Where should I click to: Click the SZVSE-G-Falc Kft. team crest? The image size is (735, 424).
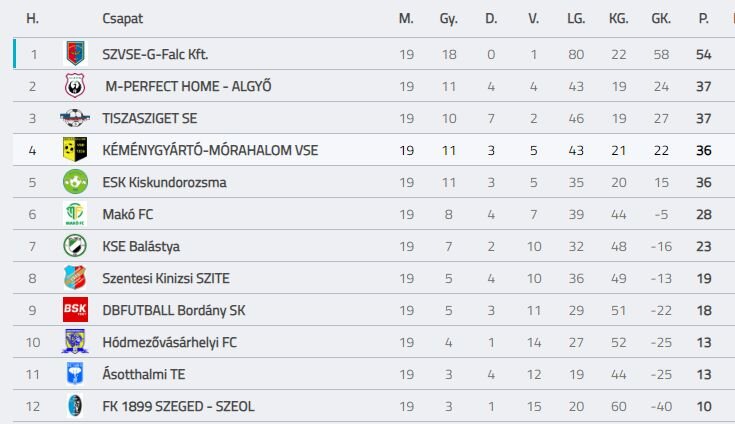tap(75, 53)
